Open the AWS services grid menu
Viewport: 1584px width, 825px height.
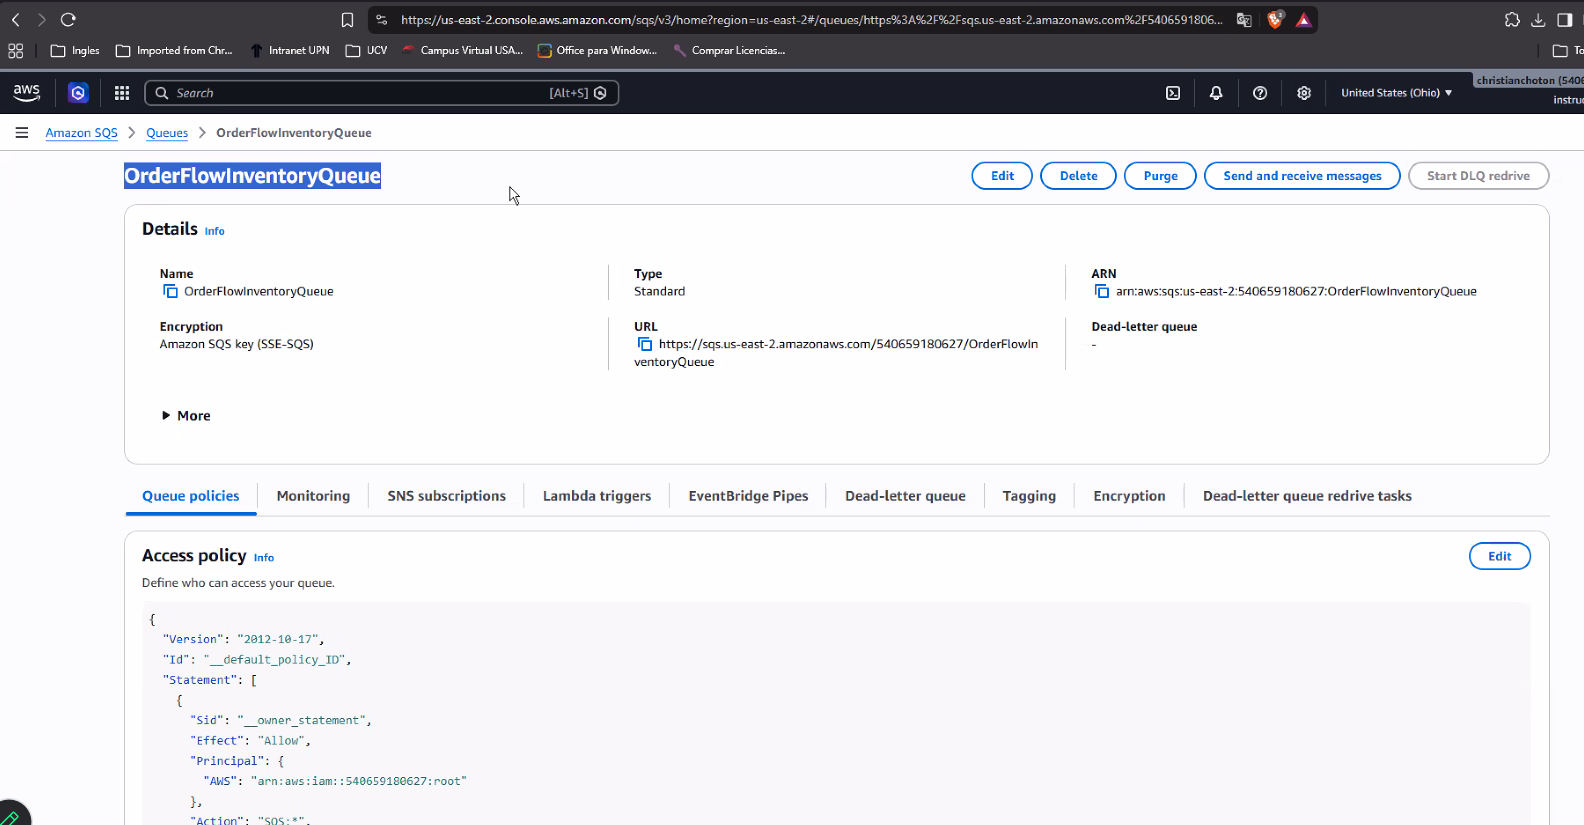click(x=122, y=93)
